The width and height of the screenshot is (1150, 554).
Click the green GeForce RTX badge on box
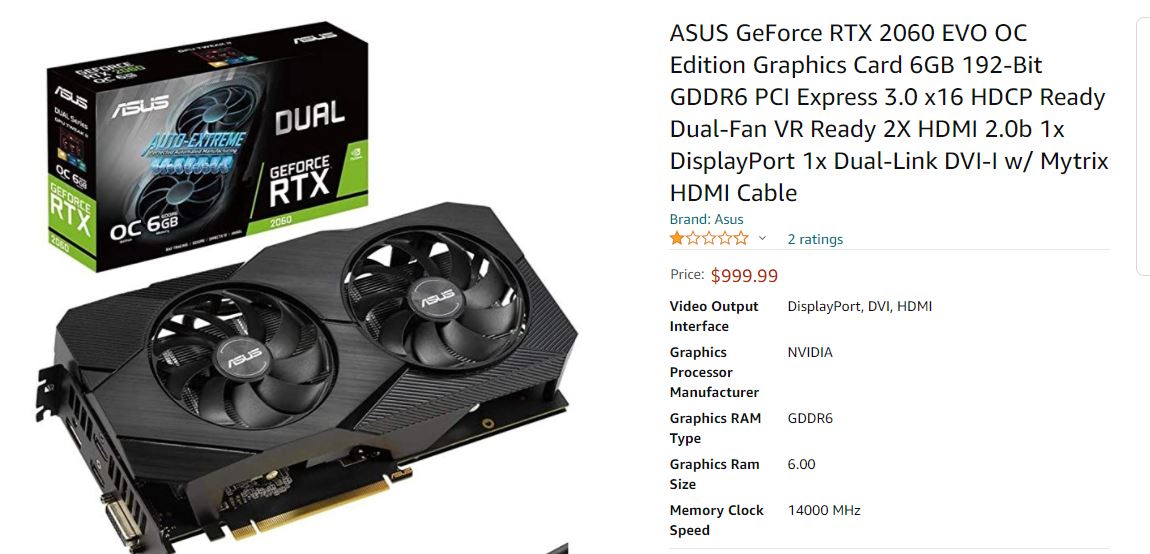[x=307, y=183]
